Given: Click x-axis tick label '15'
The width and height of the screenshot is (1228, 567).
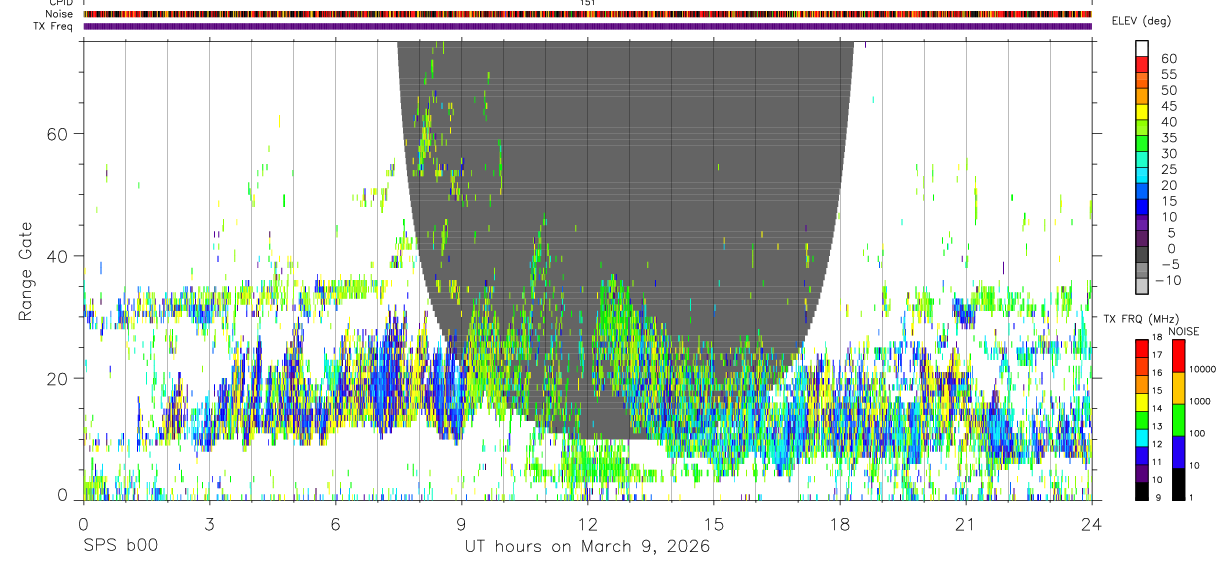Looking at the screenshot, I should pos(714,524).
